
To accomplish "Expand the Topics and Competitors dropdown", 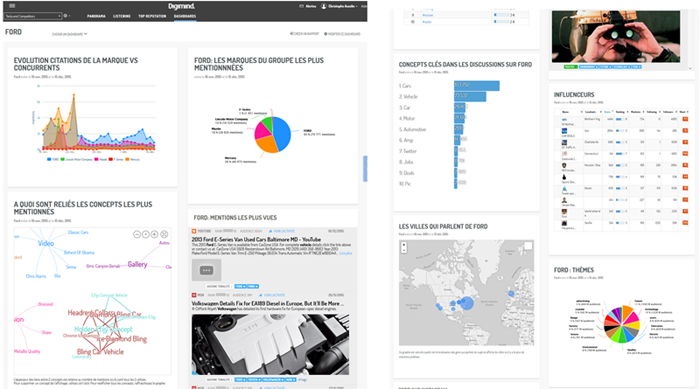I will pyautogui.click(x=33, y=16).
